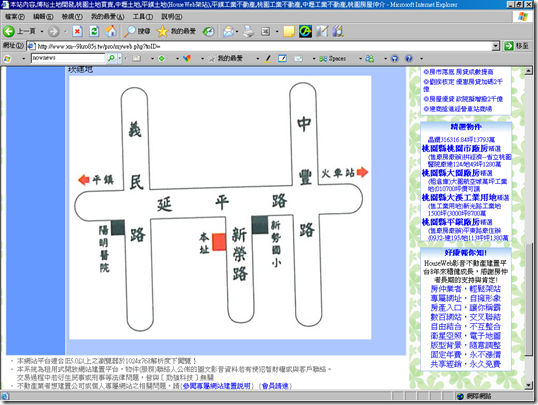Click the green search magnifier beside nownews
The image size is (538, 405).
click(111, 58)
